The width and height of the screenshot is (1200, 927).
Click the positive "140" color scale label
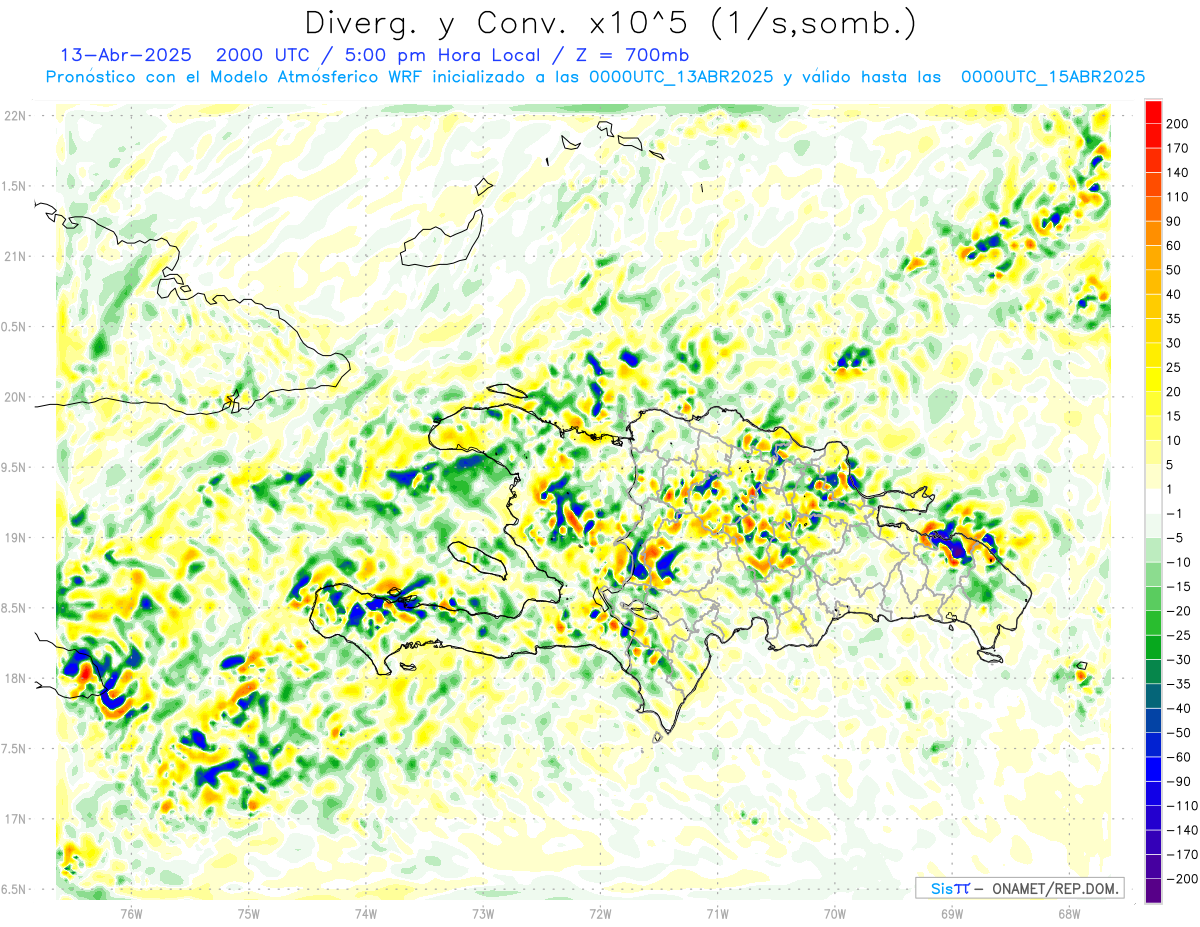pyautogui.click(x=1179, y=173)
